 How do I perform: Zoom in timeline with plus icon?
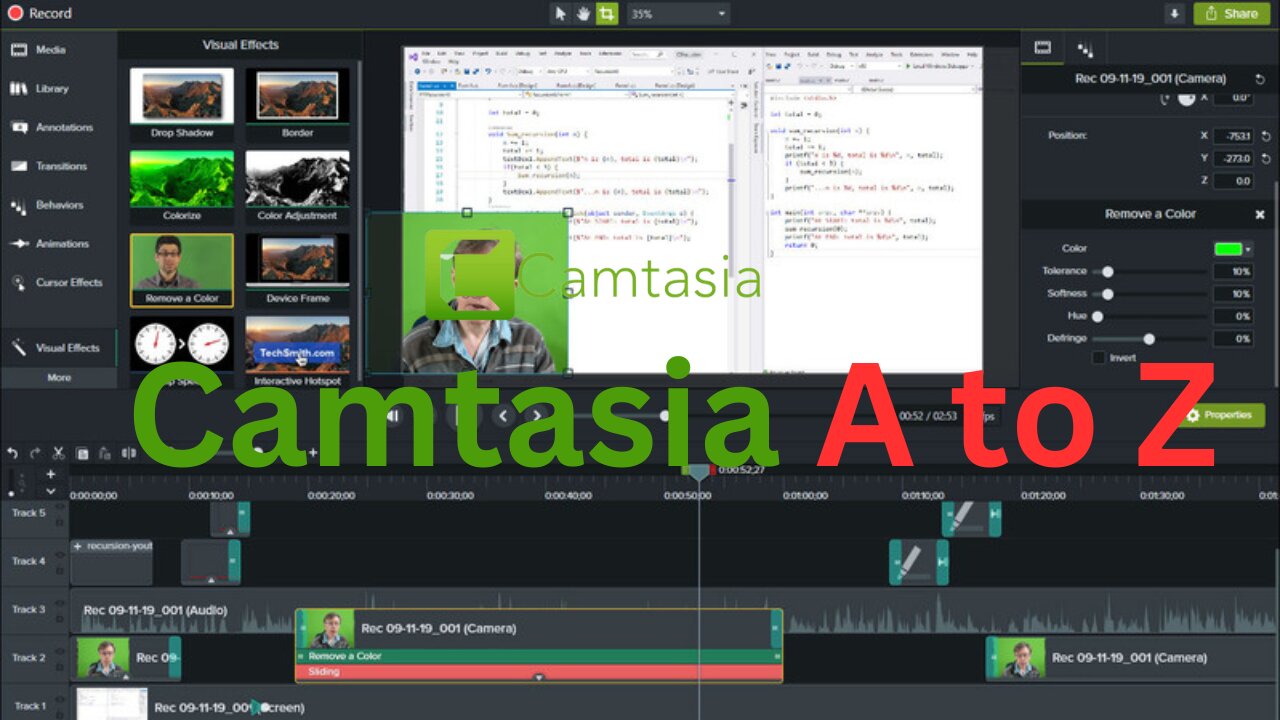[312, 453]
